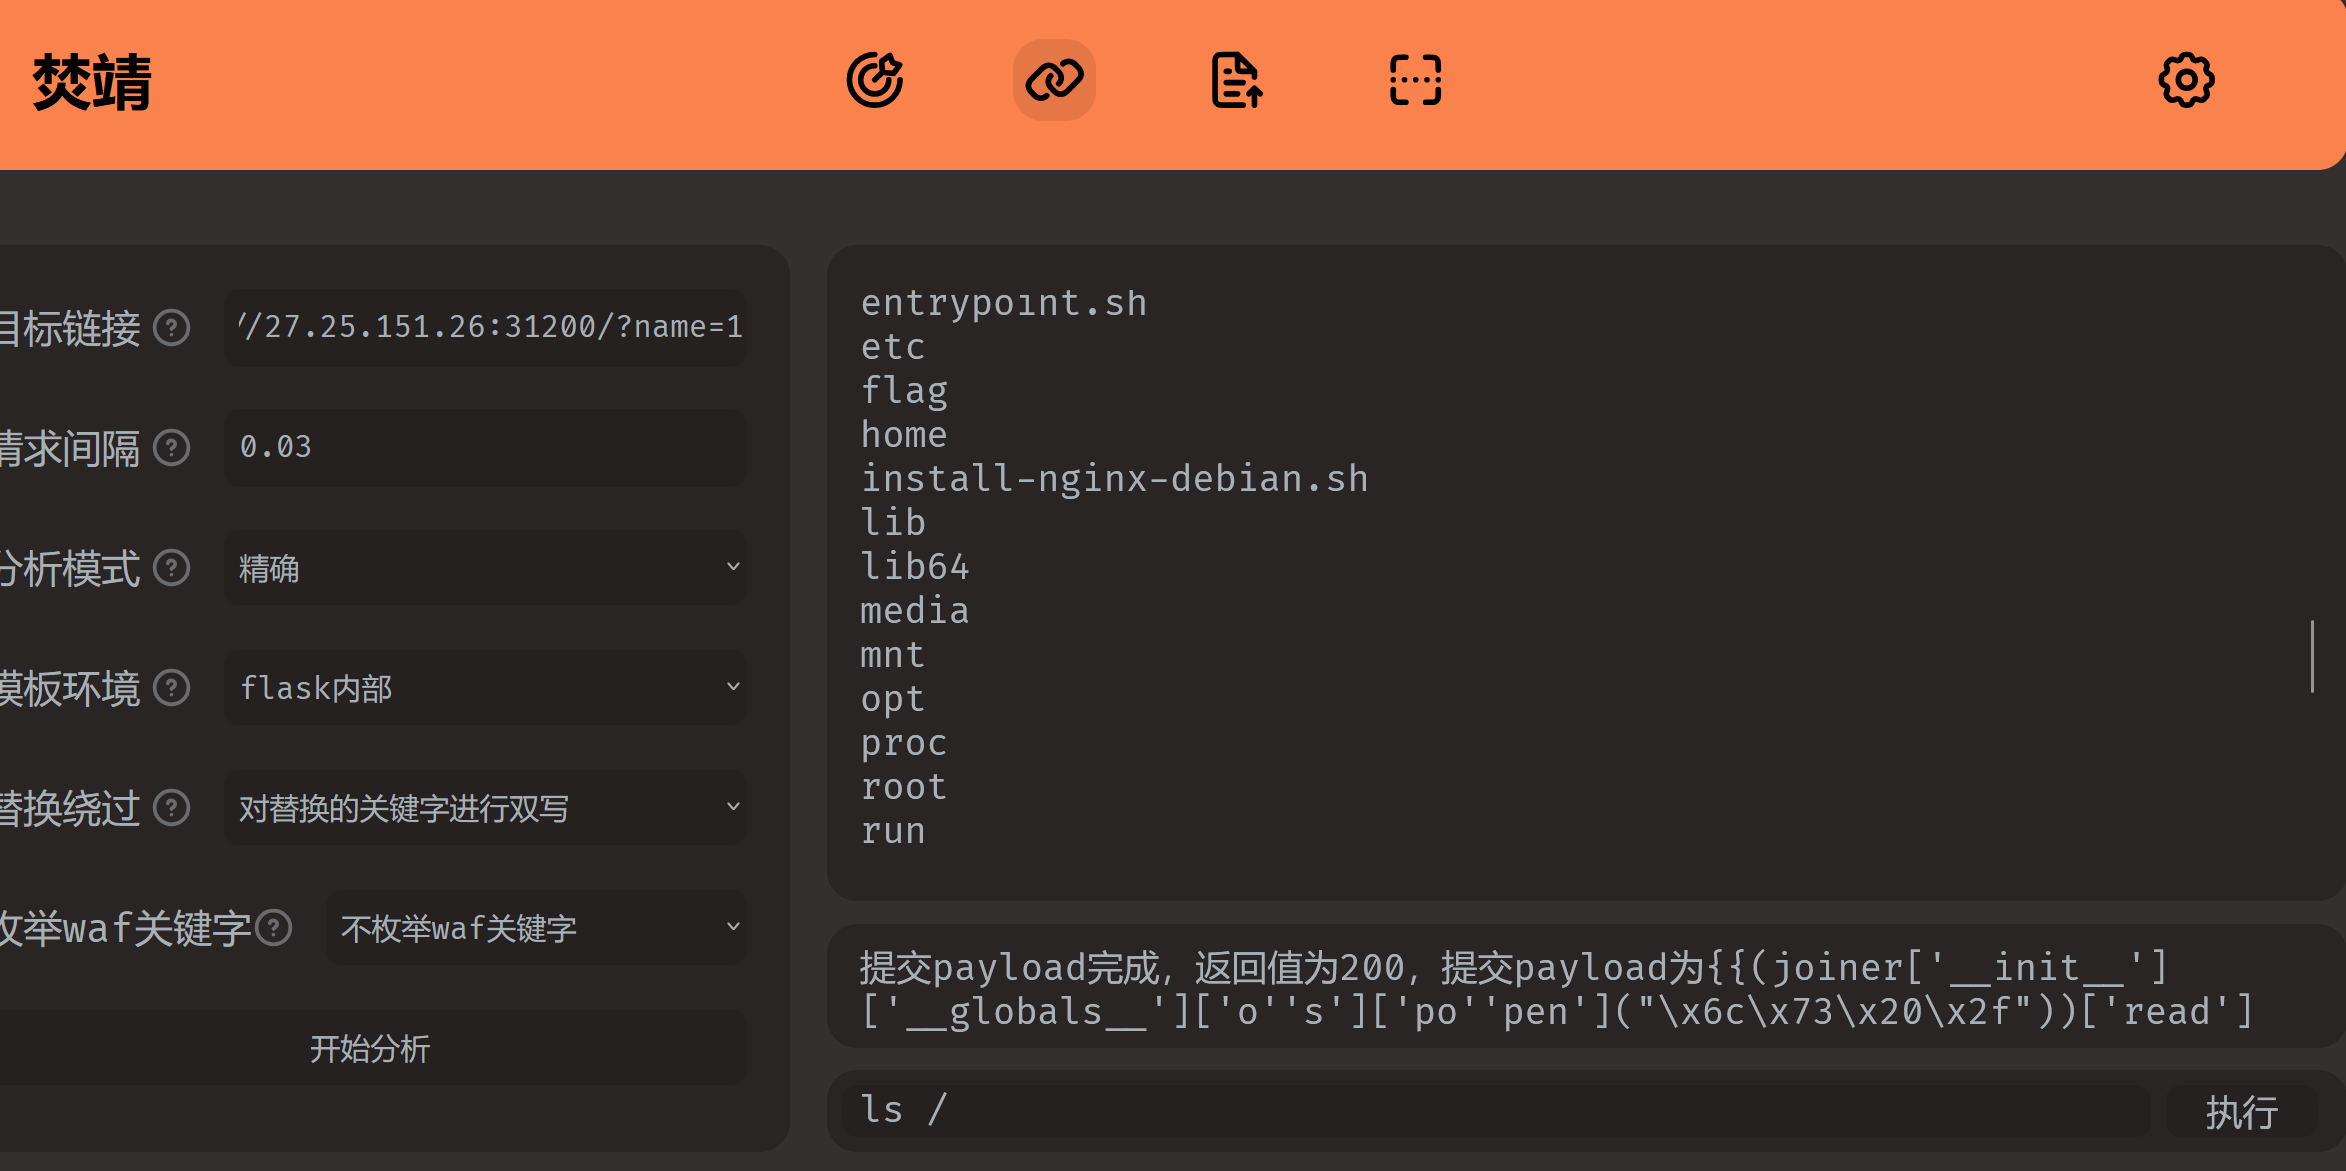Screen dimensions: 2346x1171
Task: Click help icon next to 分析模式
Action: [x=172, y=568]
